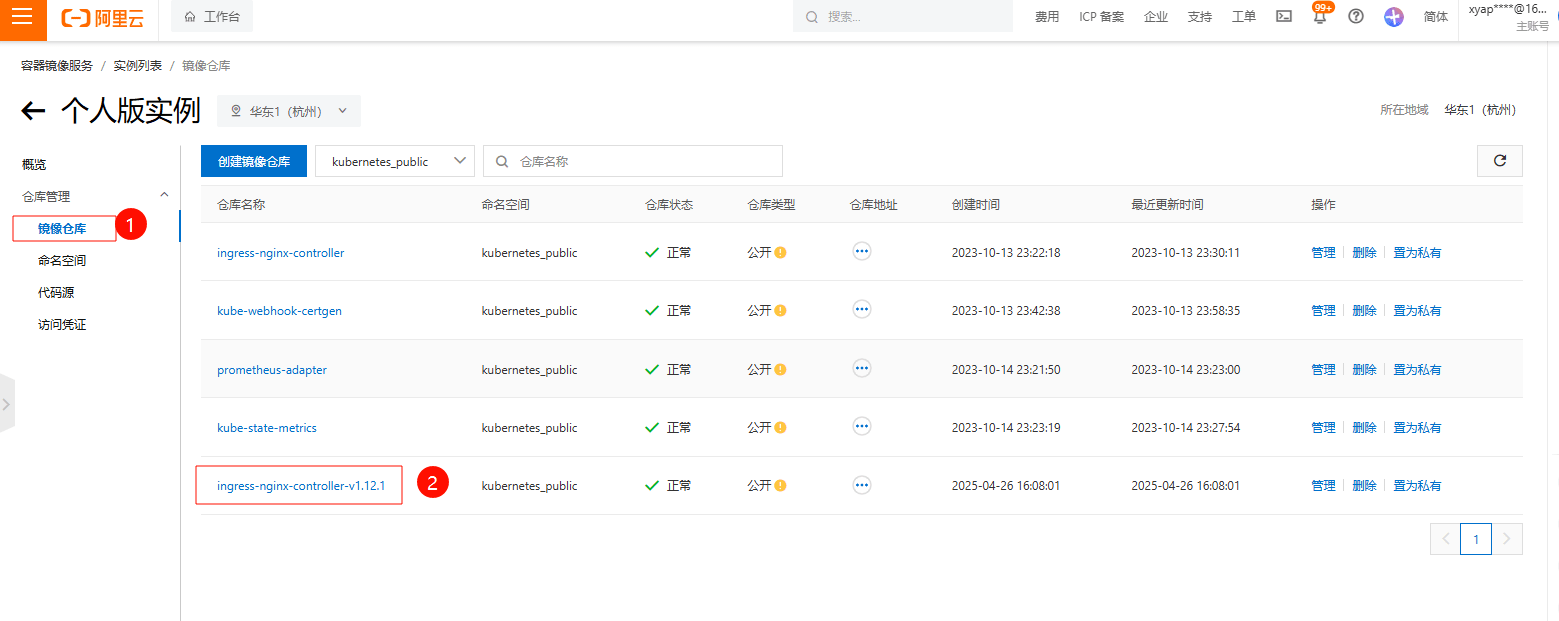Click the back arrow beside 个人版实例

(x=34, y=111)
